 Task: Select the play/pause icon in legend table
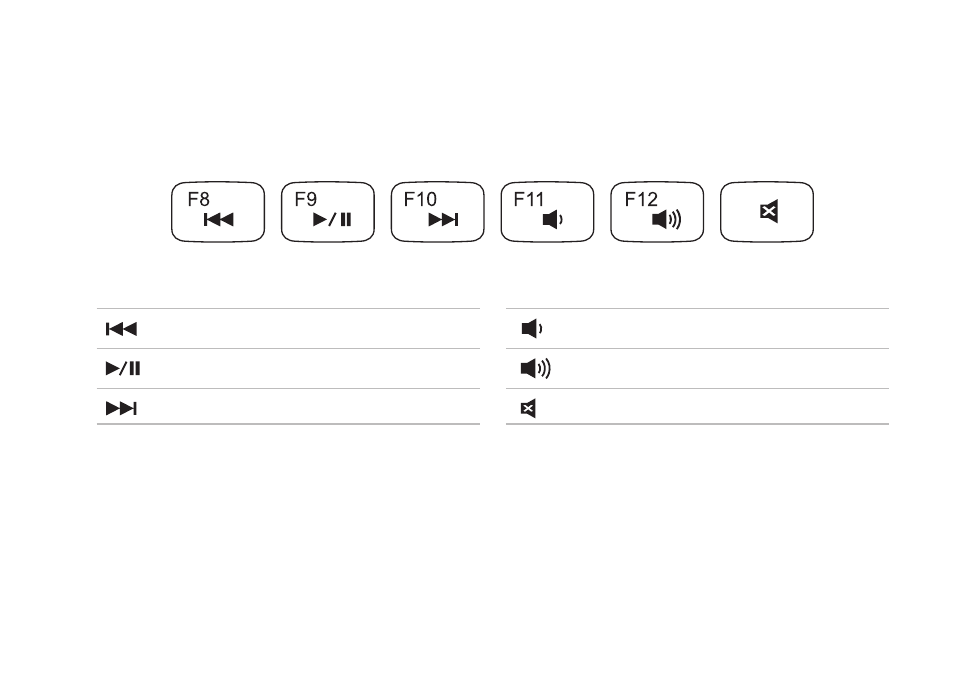[x=123, y=368]
